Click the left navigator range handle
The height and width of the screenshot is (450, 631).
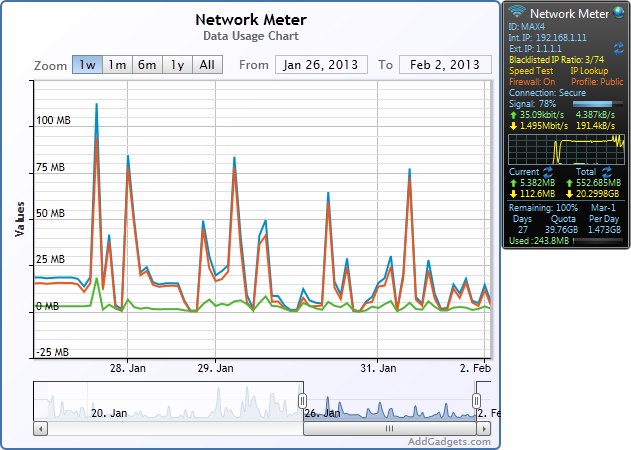(x=303, y=400)
